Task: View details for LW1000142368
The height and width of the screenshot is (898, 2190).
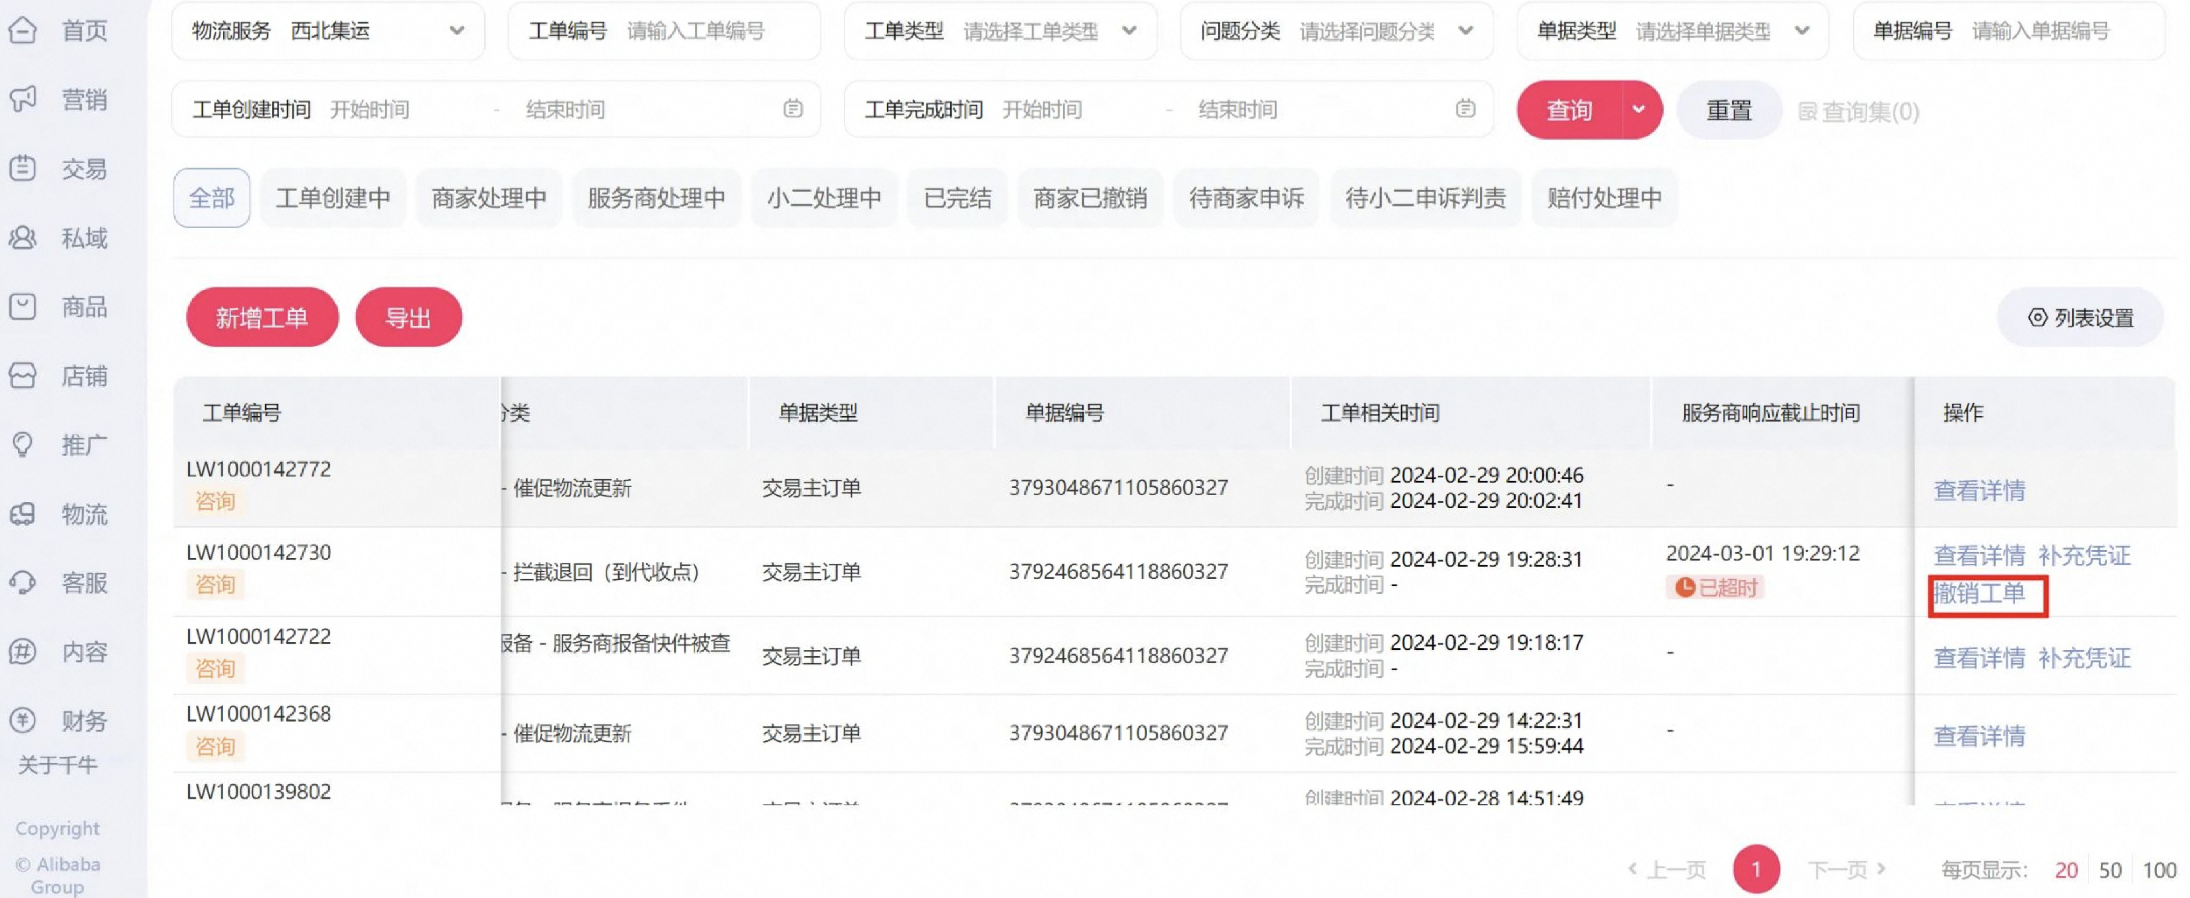Action: click(x=1979, y=735)
